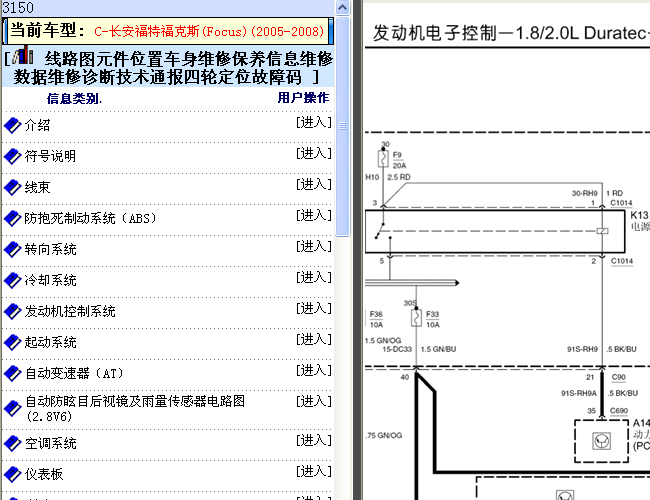Click the book icon beside 发动机控制系统
Image resolution: width=650 pixels, height=500 pixels.
tap(12, 311)
